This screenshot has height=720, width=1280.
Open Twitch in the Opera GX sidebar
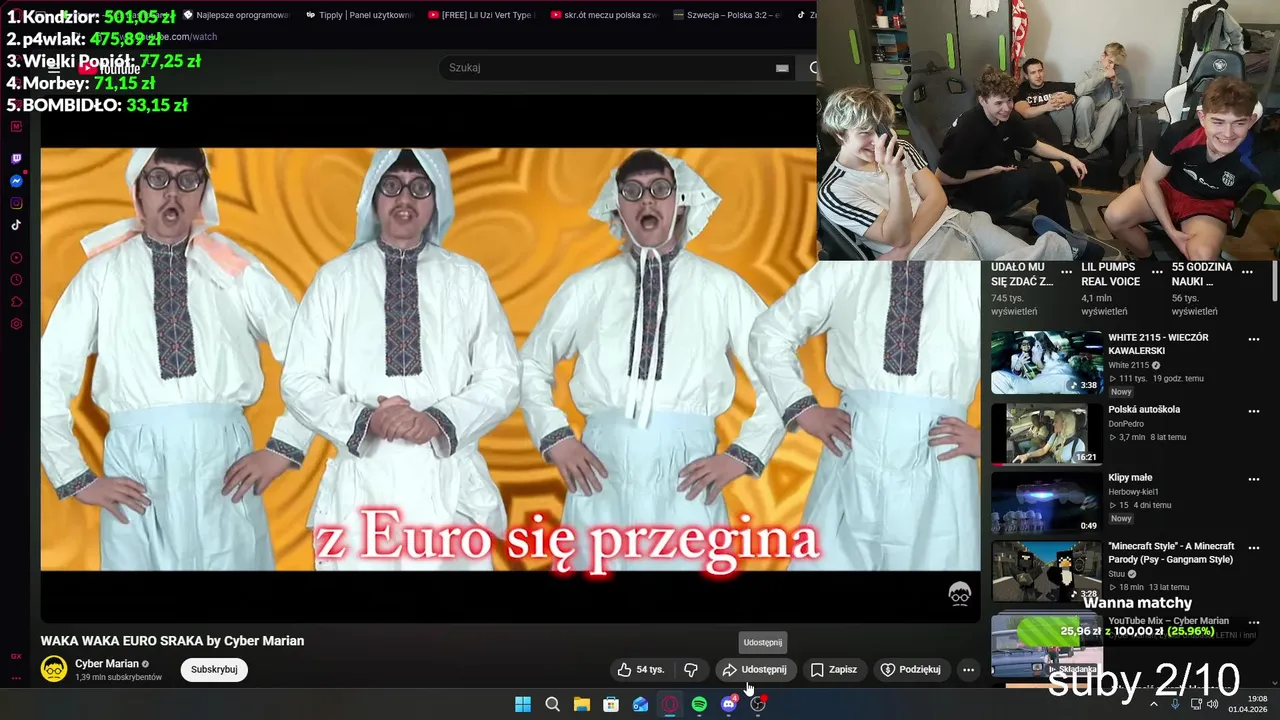tap(16, 159)
